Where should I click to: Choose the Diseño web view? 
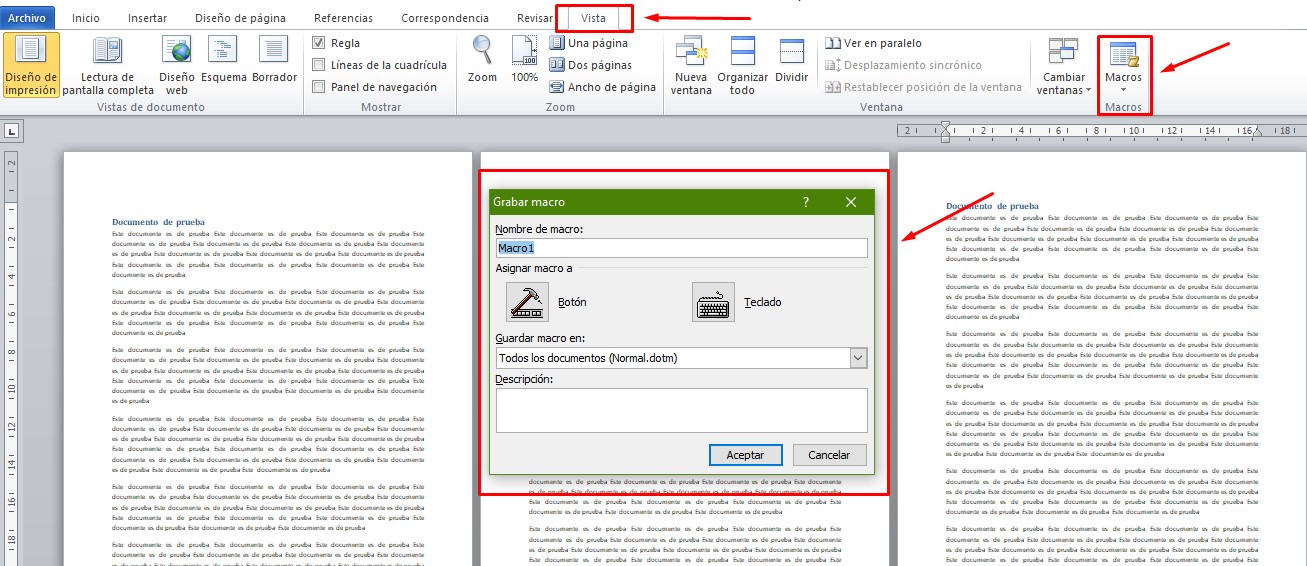[x=177, y=65]
